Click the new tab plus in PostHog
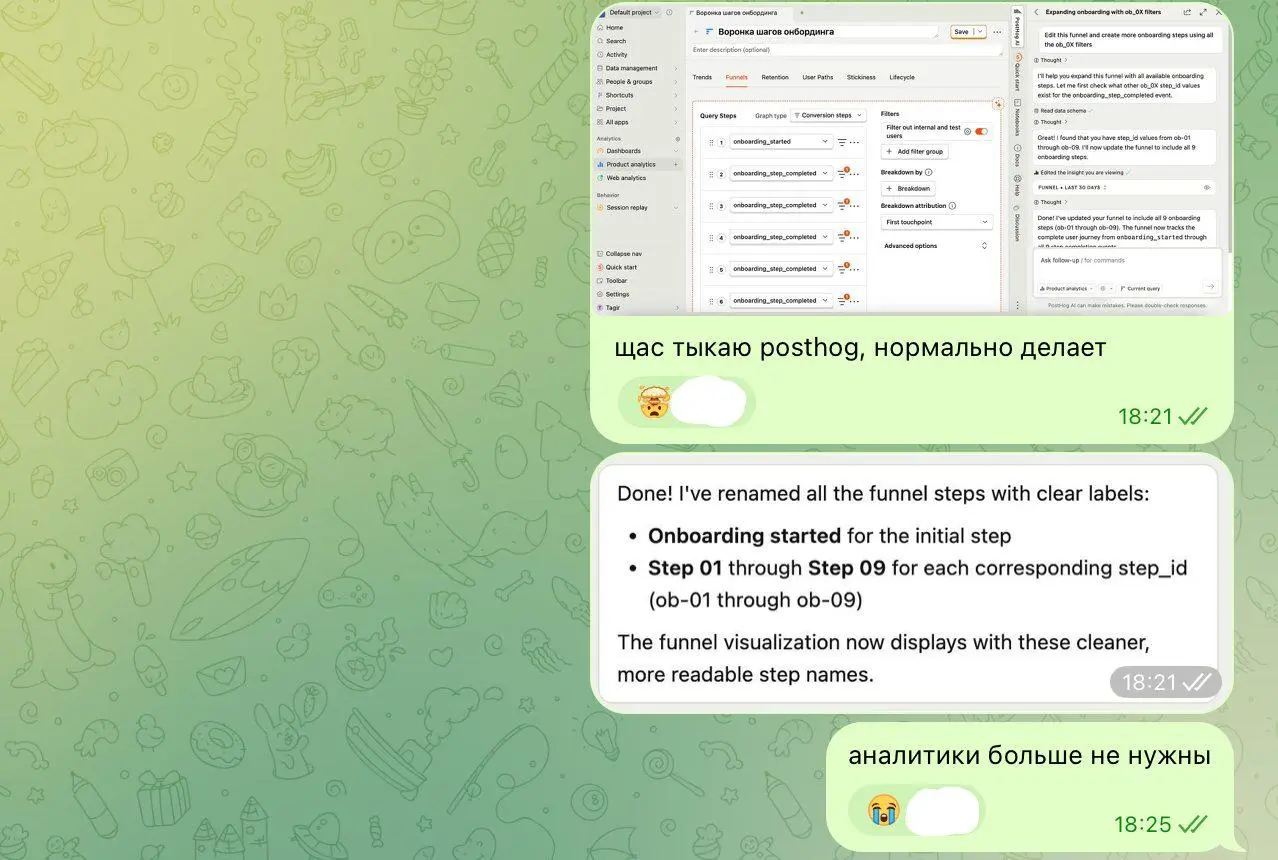1278x860 pixels. [x=801, y=12]
